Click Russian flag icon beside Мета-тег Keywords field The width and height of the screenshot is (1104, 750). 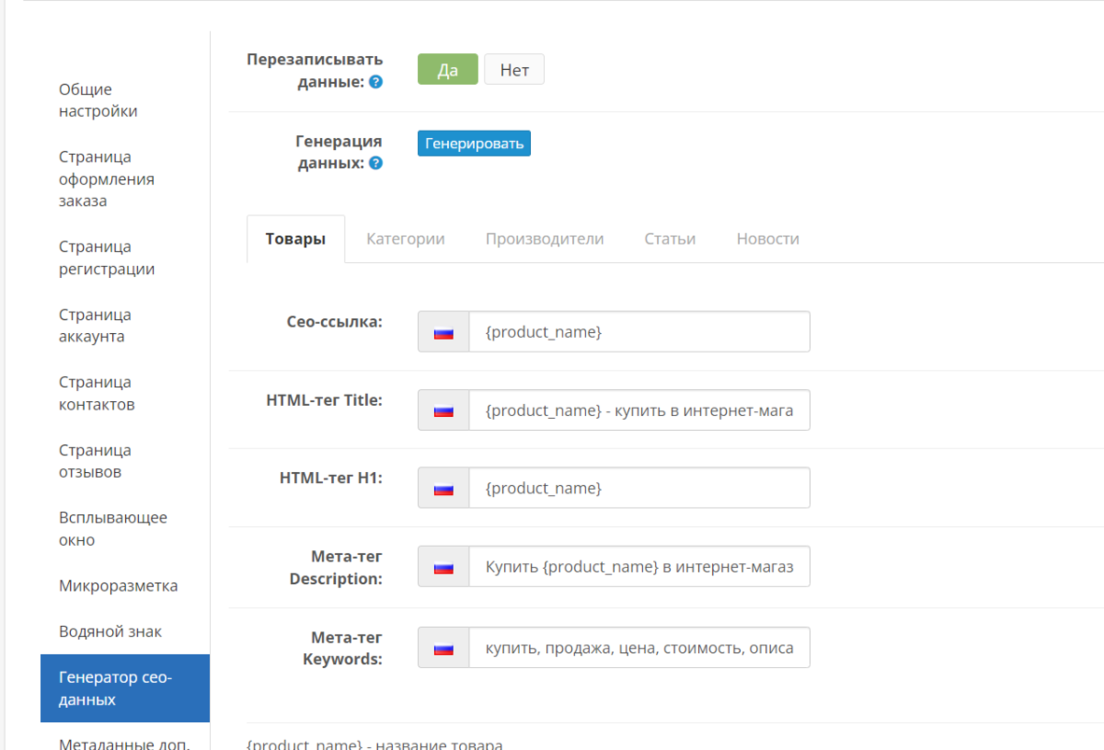tap(444, 648)
